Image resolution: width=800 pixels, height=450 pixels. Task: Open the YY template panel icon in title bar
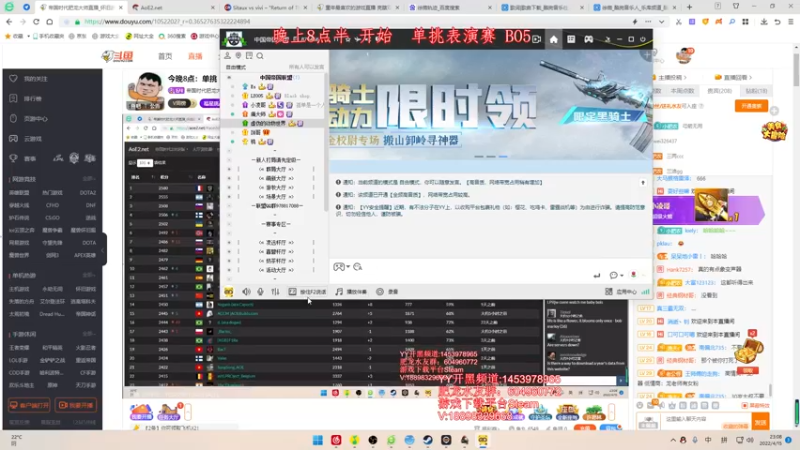coord(571,39)
